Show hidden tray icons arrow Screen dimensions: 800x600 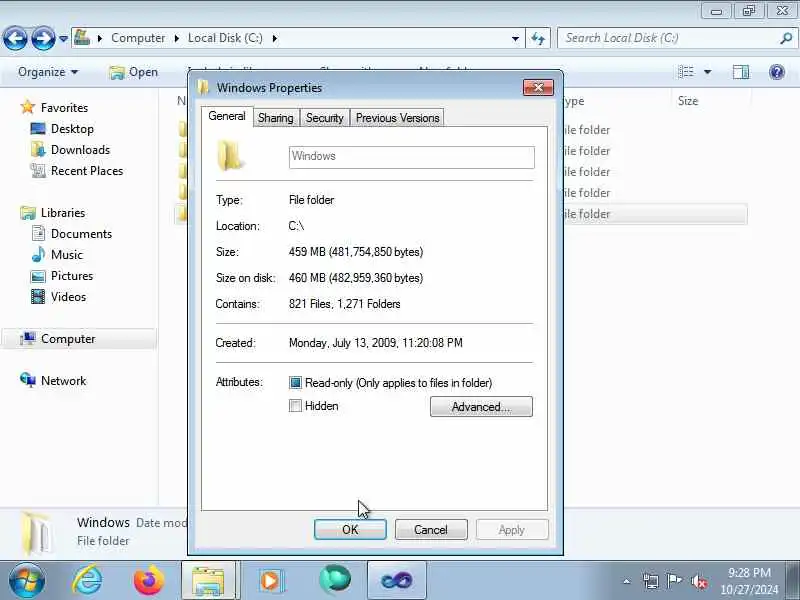[x=627, y=581]
